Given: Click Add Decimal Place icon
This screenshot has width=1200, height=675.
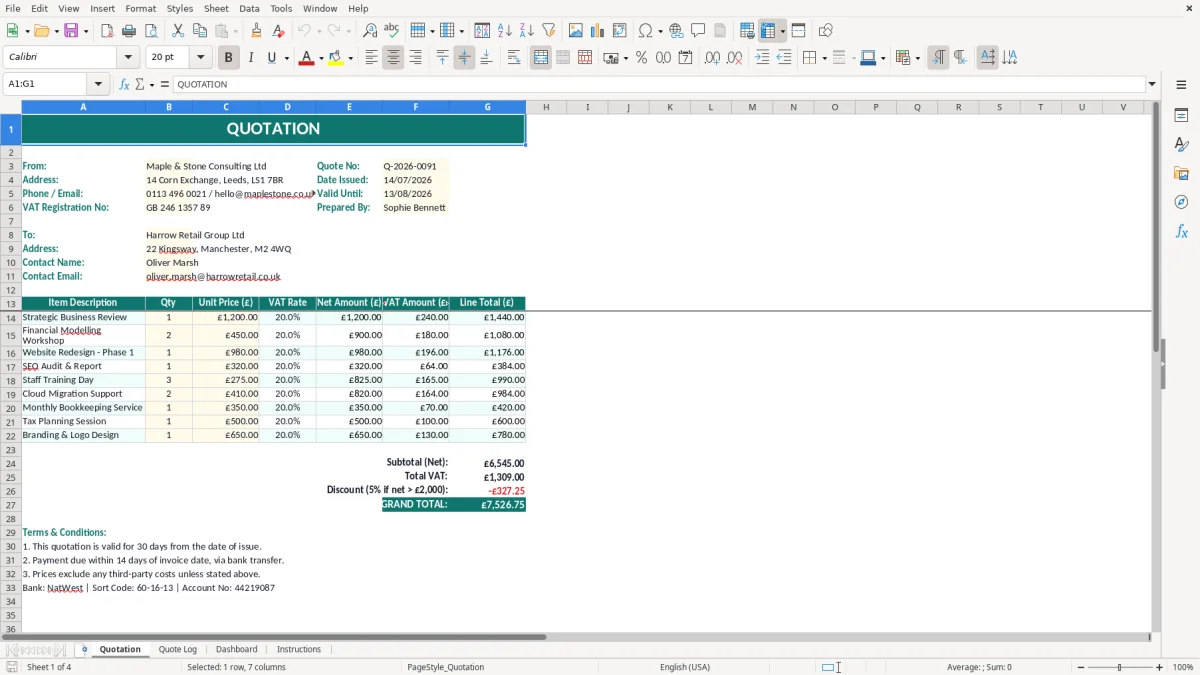Looking at the screenshot, I should click(x=712, y=58).
